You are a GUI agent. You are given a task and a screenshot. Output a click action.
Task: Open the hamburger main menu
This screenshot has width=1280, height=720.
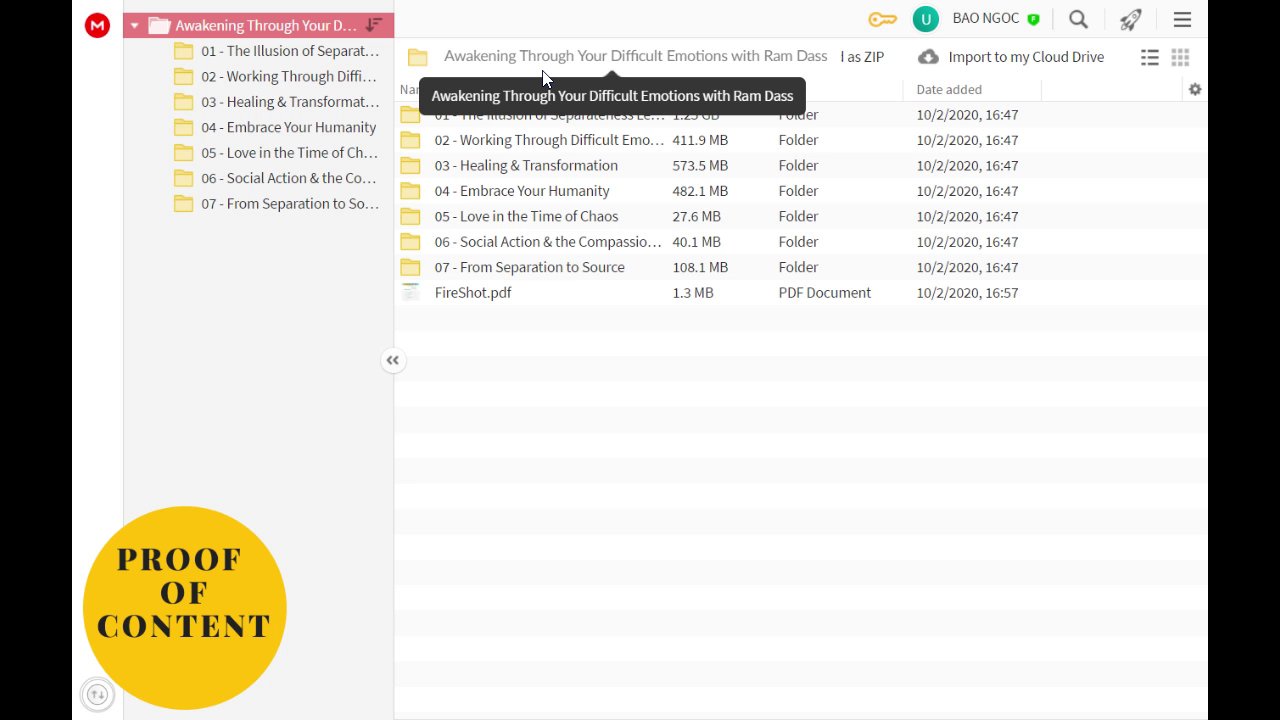(1182, 19)
